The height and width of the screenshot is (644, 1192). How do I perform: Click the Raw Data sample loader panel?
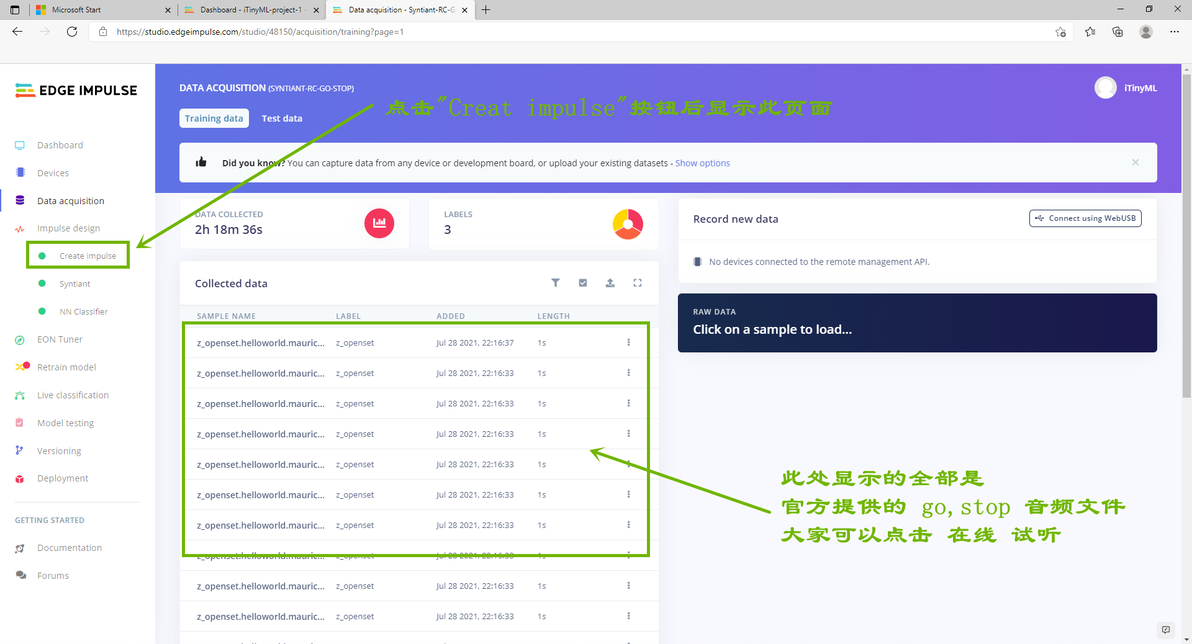917,322
